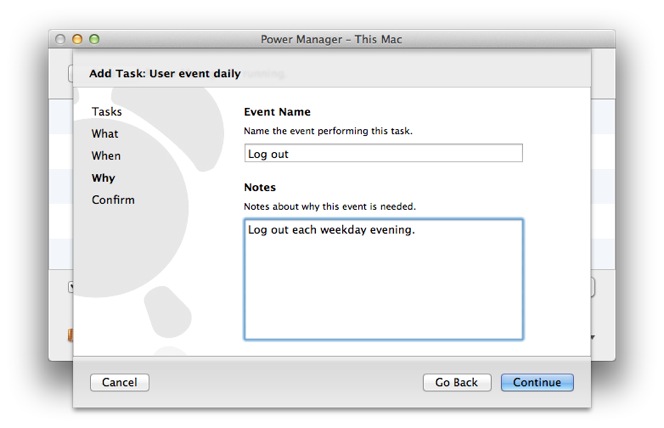Select the Why step in sidebar
This screenshot has width=664, height=428.
[103, 178]
